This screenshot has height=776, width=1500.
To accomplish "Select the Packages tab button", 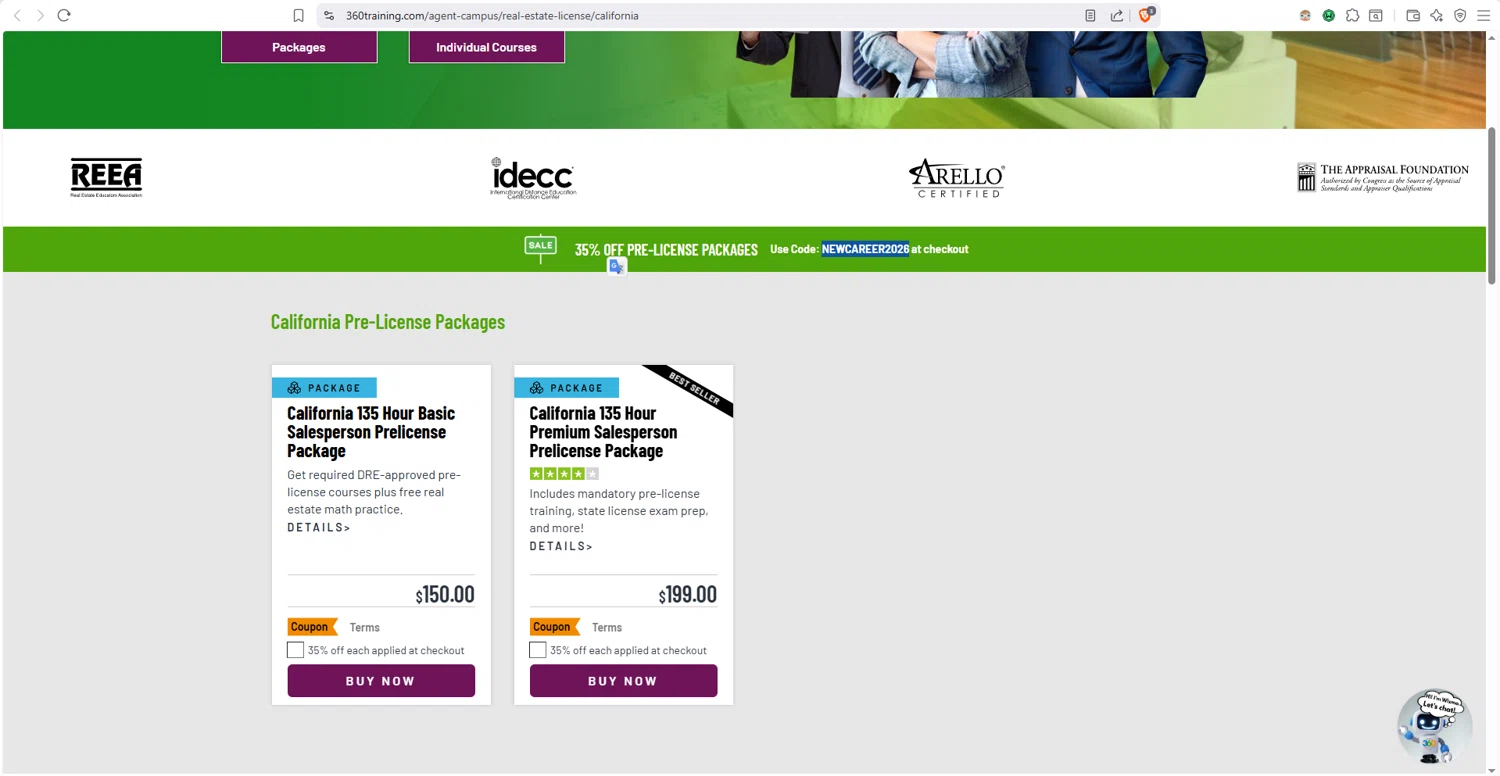I will 299,47.
